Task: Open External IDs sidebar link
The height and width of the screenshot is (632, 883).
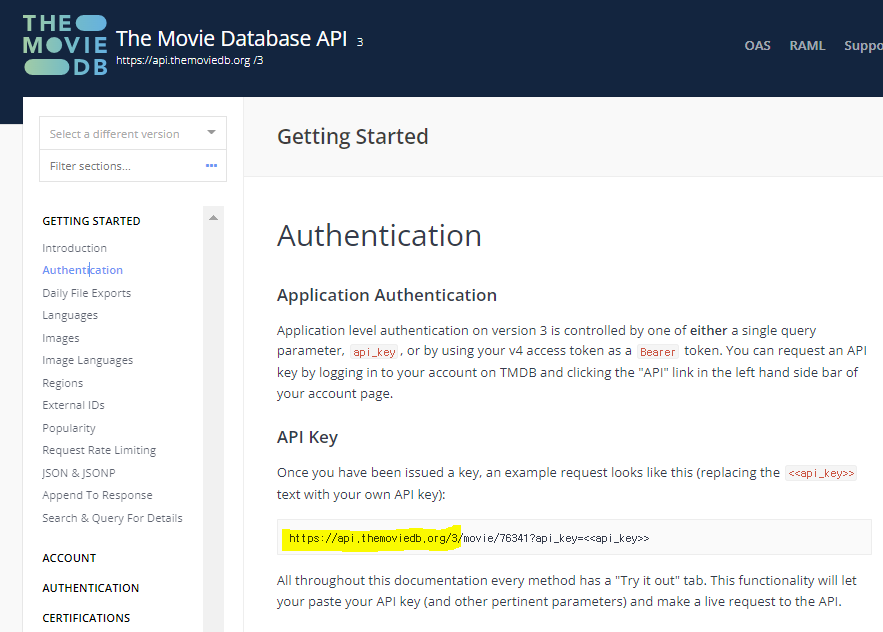Action: [73, 405]
